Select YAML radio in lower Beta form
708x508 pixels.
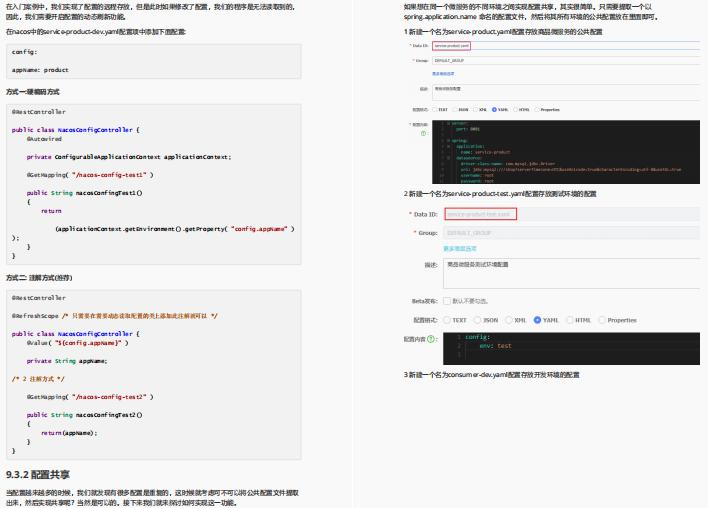537,320
